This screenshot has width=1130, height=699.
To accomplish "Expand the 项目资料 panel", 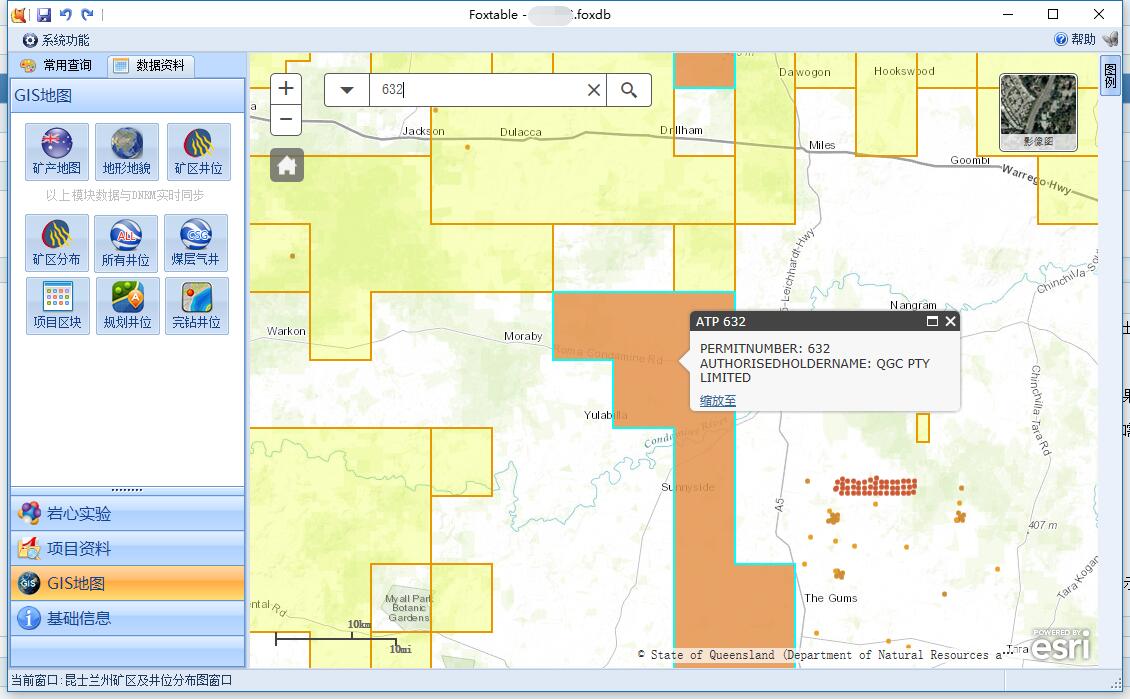I will (x=128, y=548).
